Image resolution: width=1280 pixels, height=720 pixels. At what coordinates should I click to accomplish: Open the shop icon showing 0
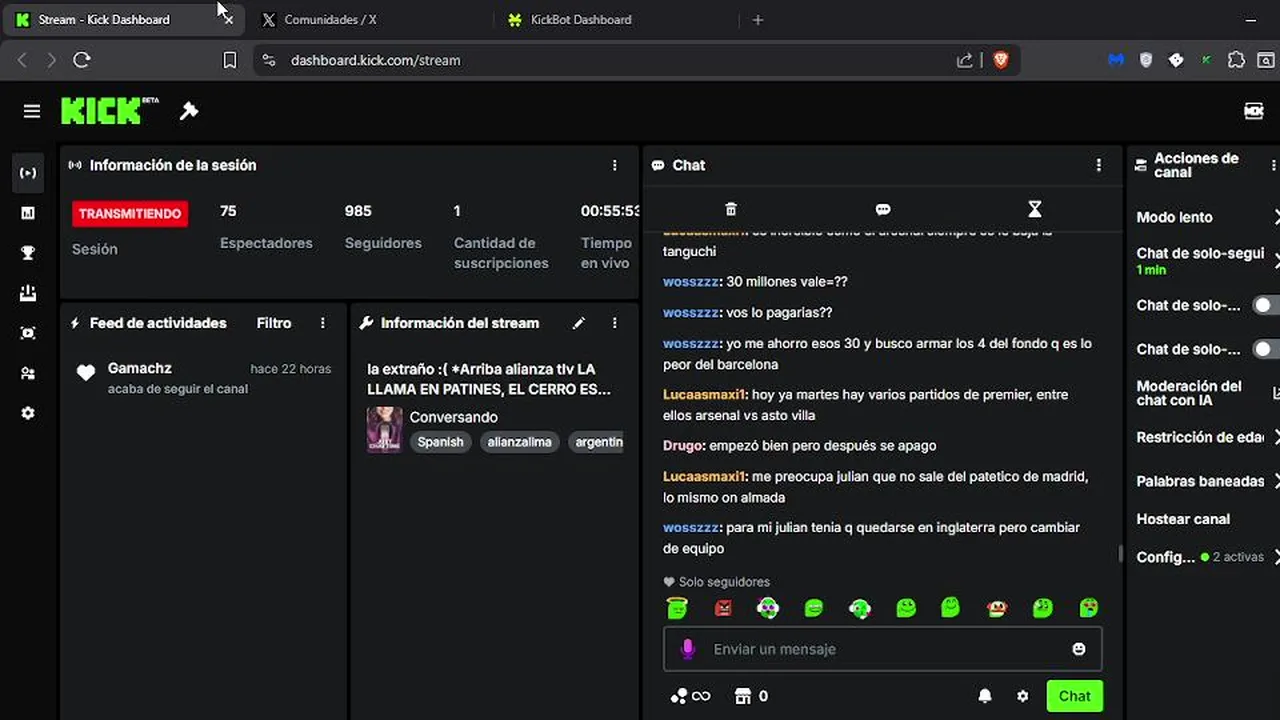[751, 696]
